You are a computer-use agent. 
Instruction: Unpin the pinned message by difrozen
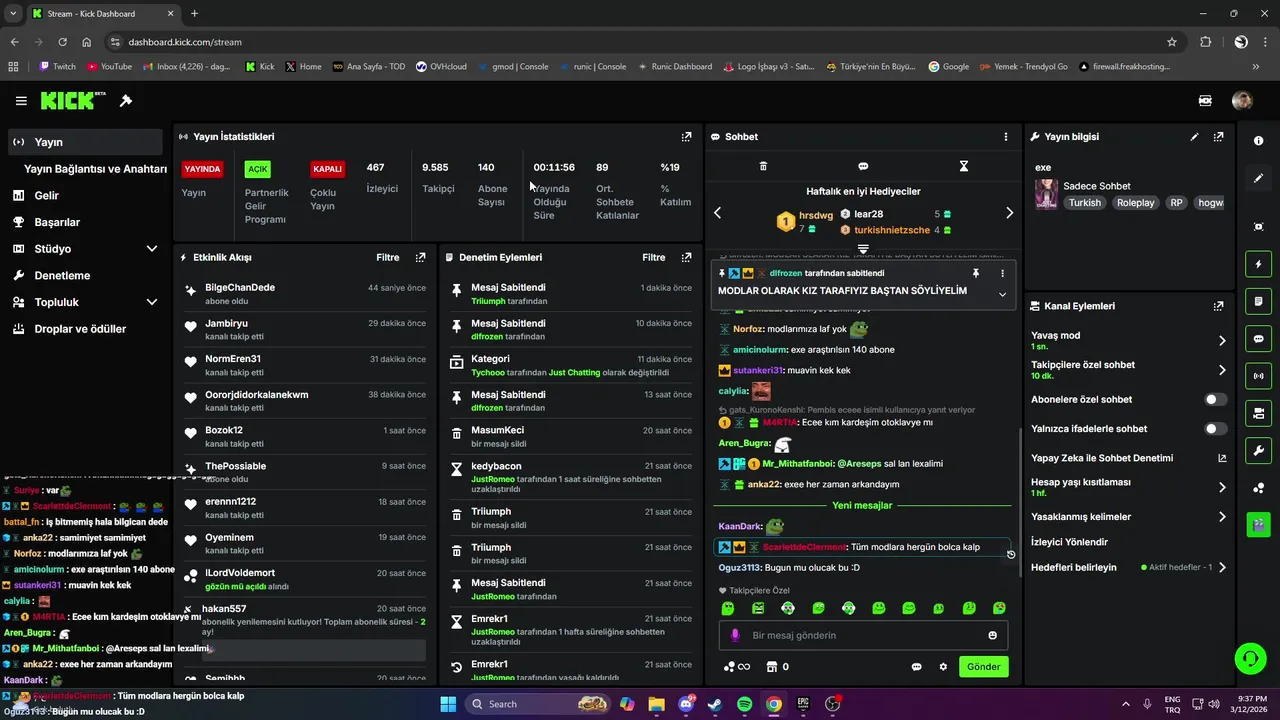976,273
